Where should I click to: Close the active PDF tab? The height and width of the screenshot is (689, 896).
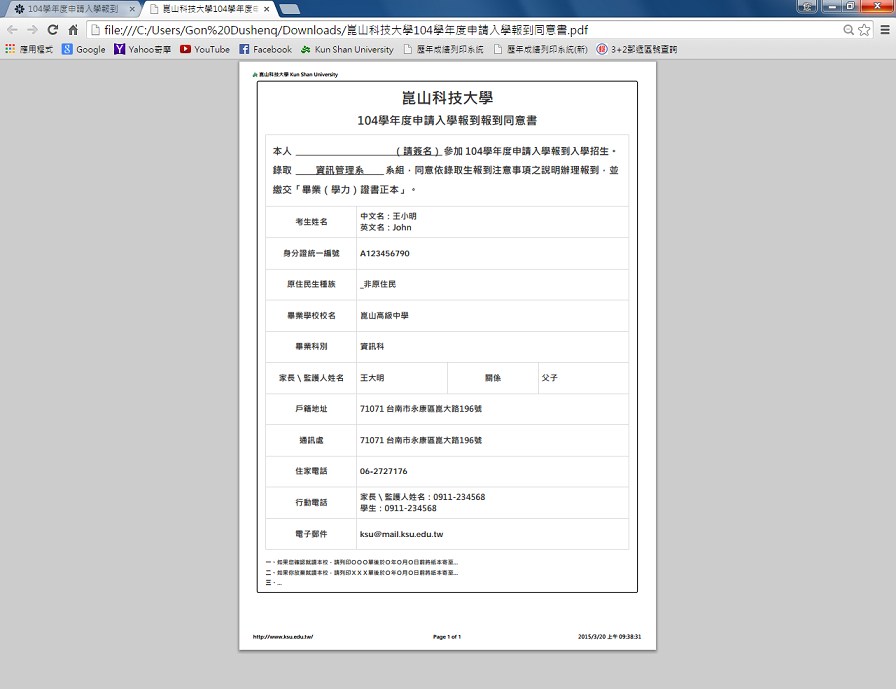pos(266,9)
